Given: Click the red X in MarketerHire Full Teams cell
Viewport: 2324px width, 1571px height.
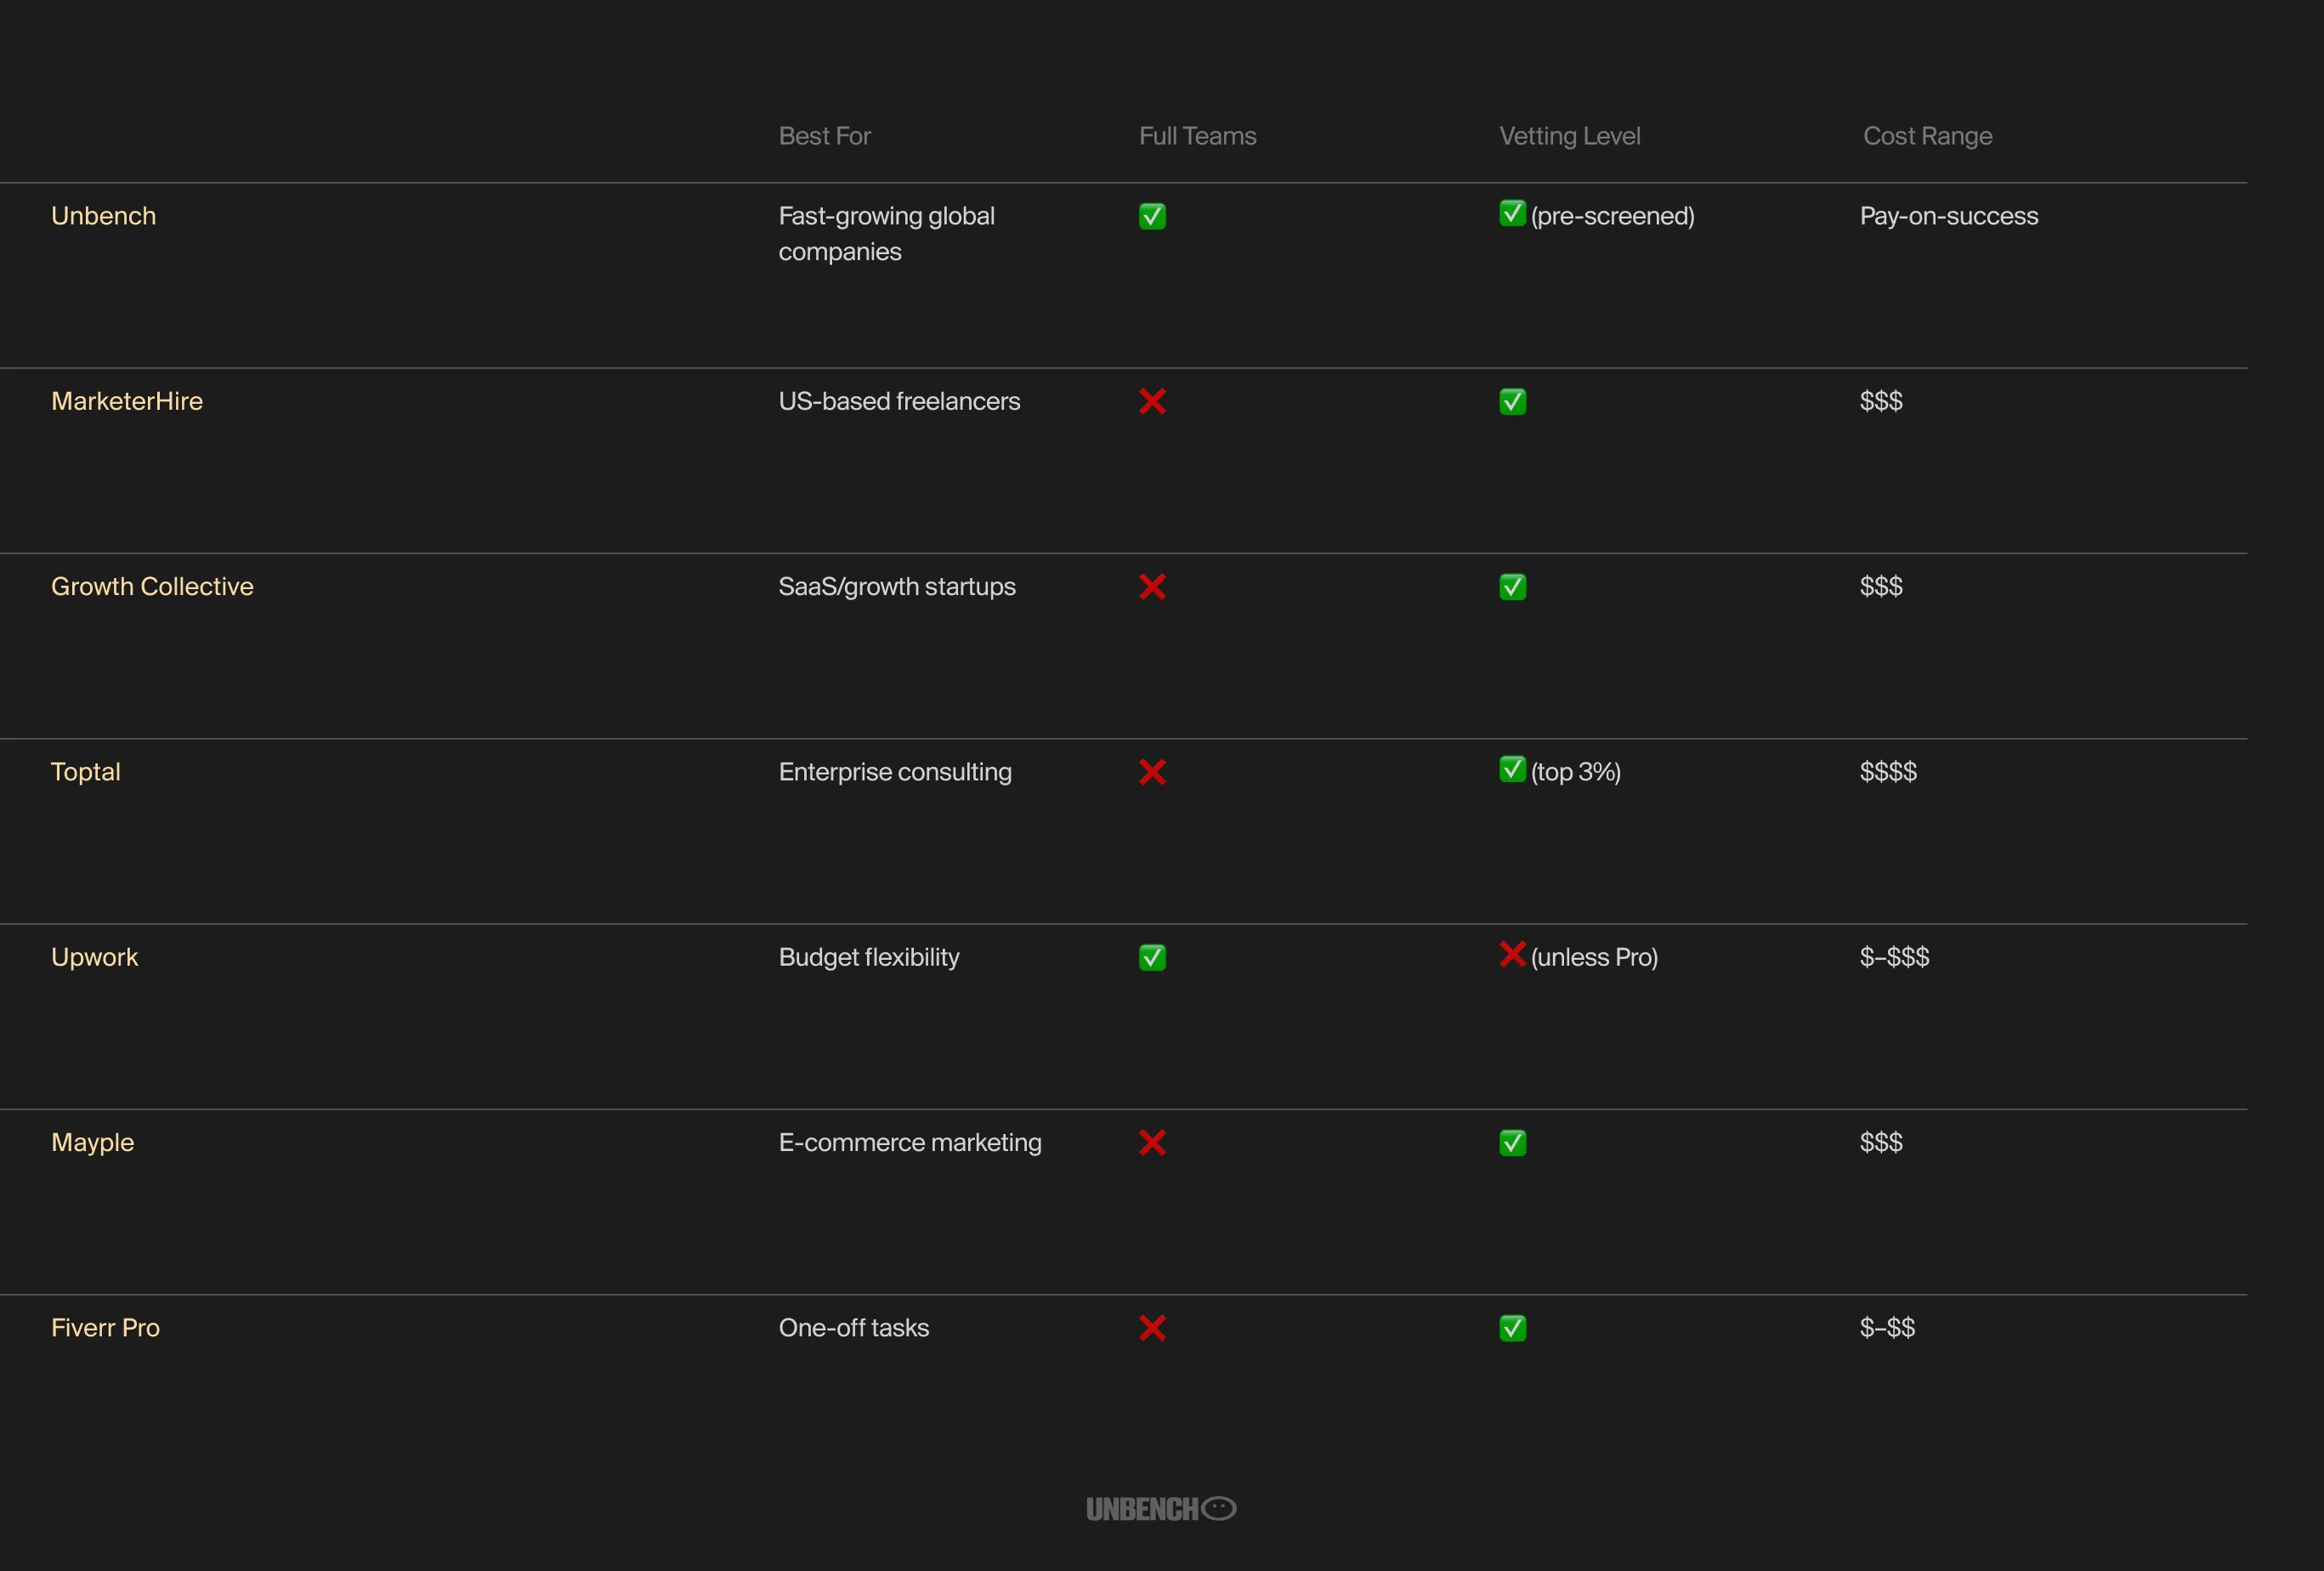Looking at the screenshot, I should [x=1152, y=401].
